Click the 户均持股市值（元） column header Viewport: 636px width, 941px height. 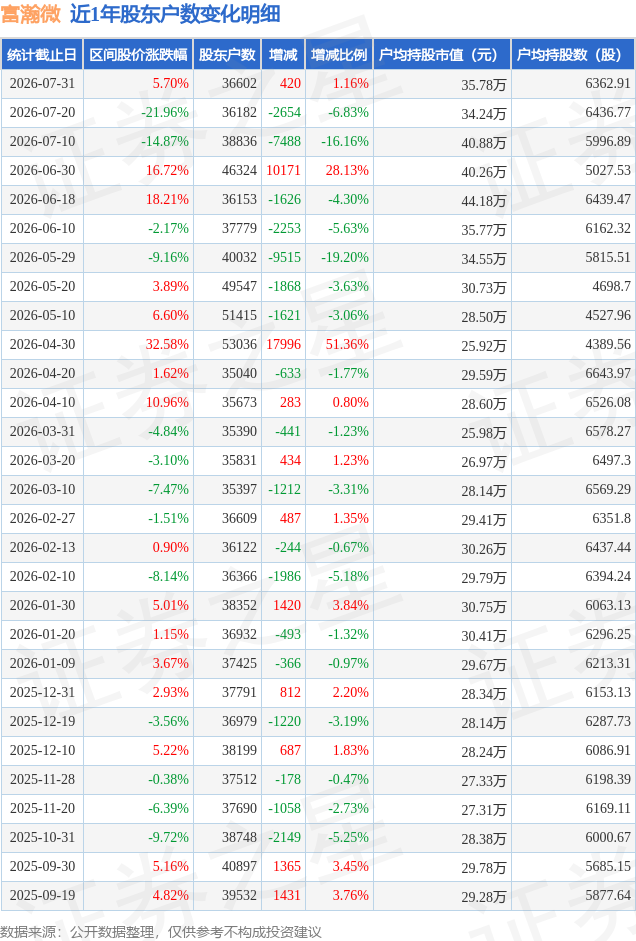(x=442, y=55)
